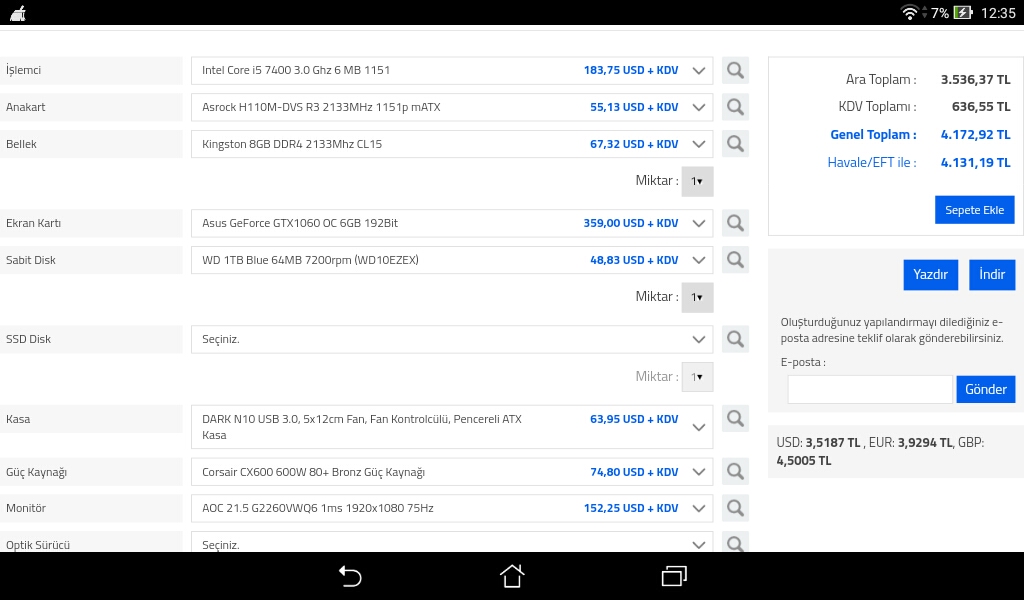Tap the 12:35 clock in status bar
1024x600 pixels.
click(x=999, y=12)
